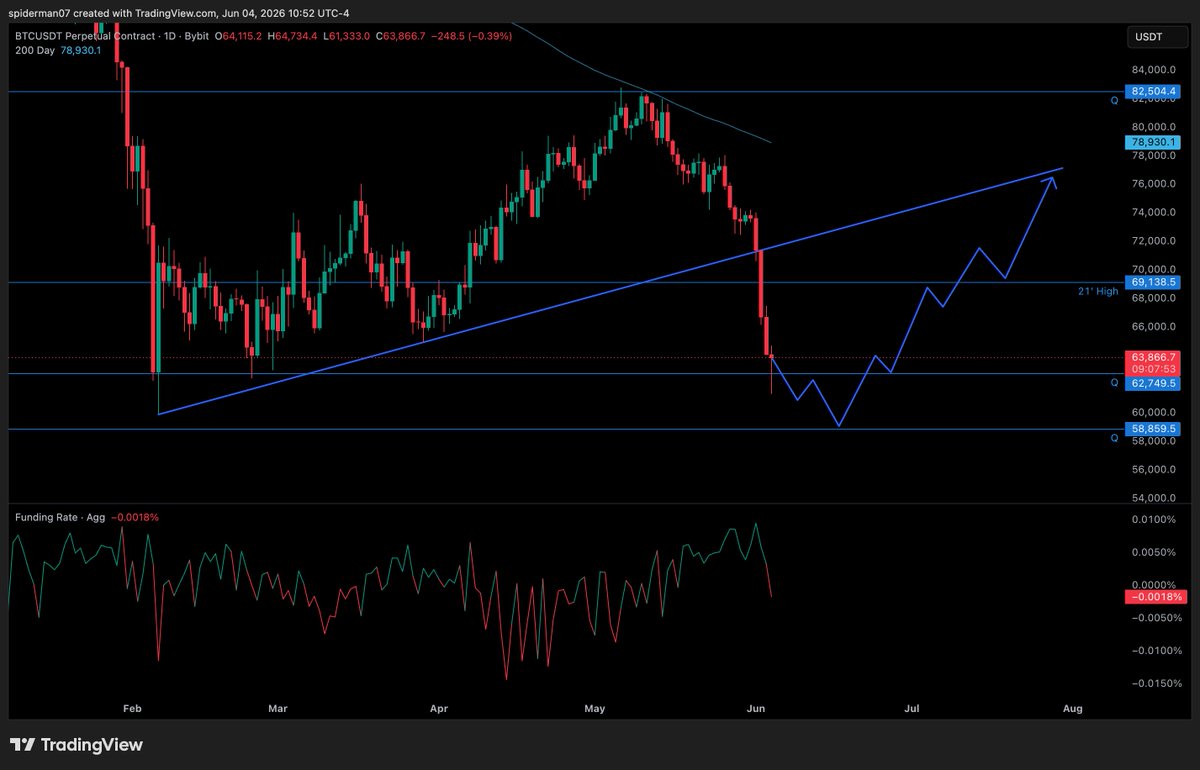The width and height of the screenshot is (1200, 770).
Task: Click the −0.0018% value in Funding Rate legend
Action: coord(137,518)
